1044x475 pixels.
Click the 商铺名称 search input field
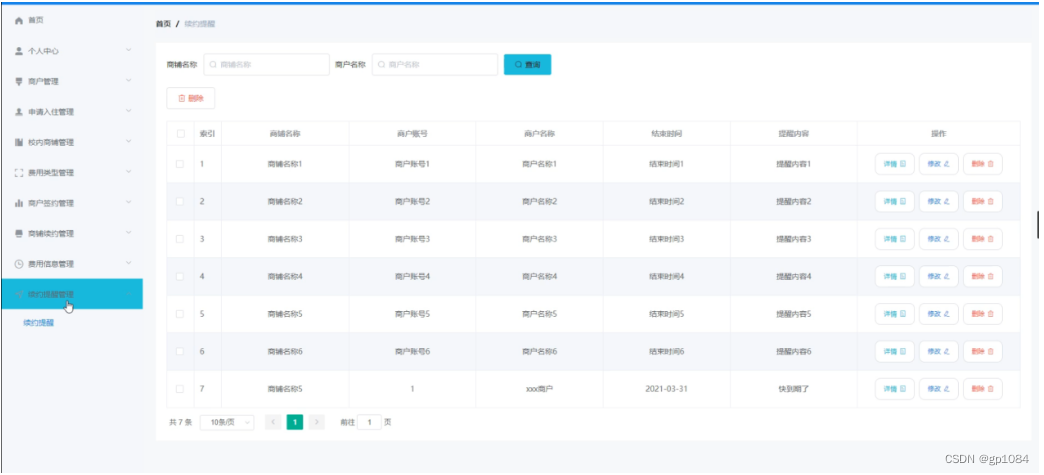tap(266, 65)
